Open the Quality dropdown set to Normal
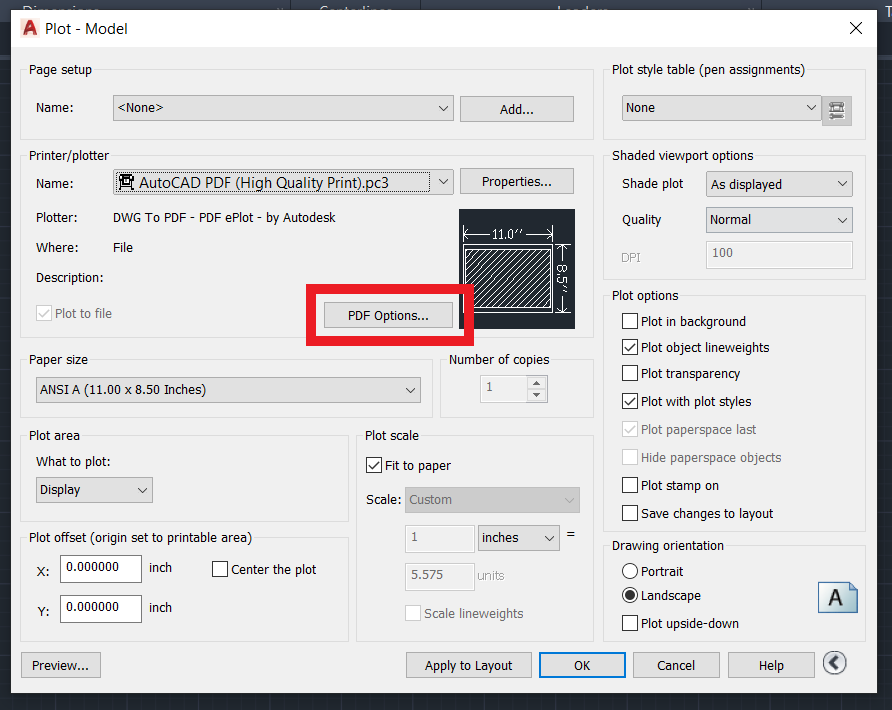892x710 pixels. coord(779,220)
